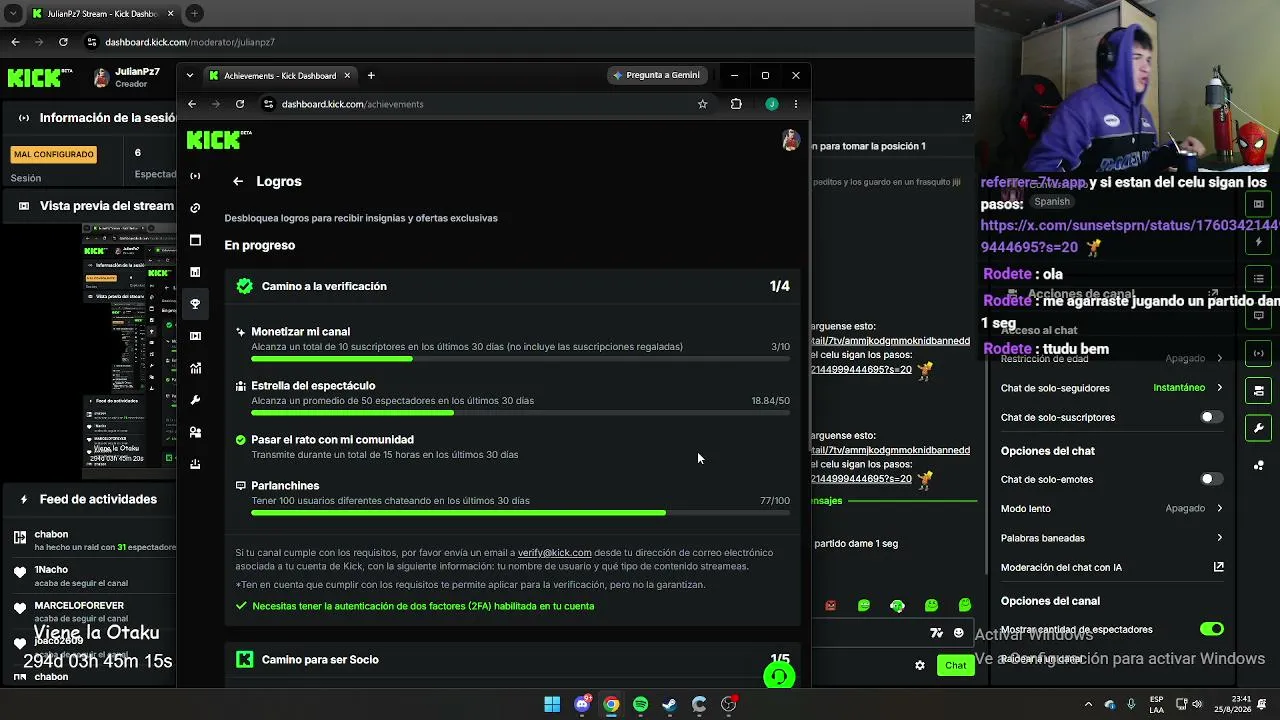The image size is (1280, 720).
Task: Collapse Vista previa del stream panel
Action: tap(24, 206)
